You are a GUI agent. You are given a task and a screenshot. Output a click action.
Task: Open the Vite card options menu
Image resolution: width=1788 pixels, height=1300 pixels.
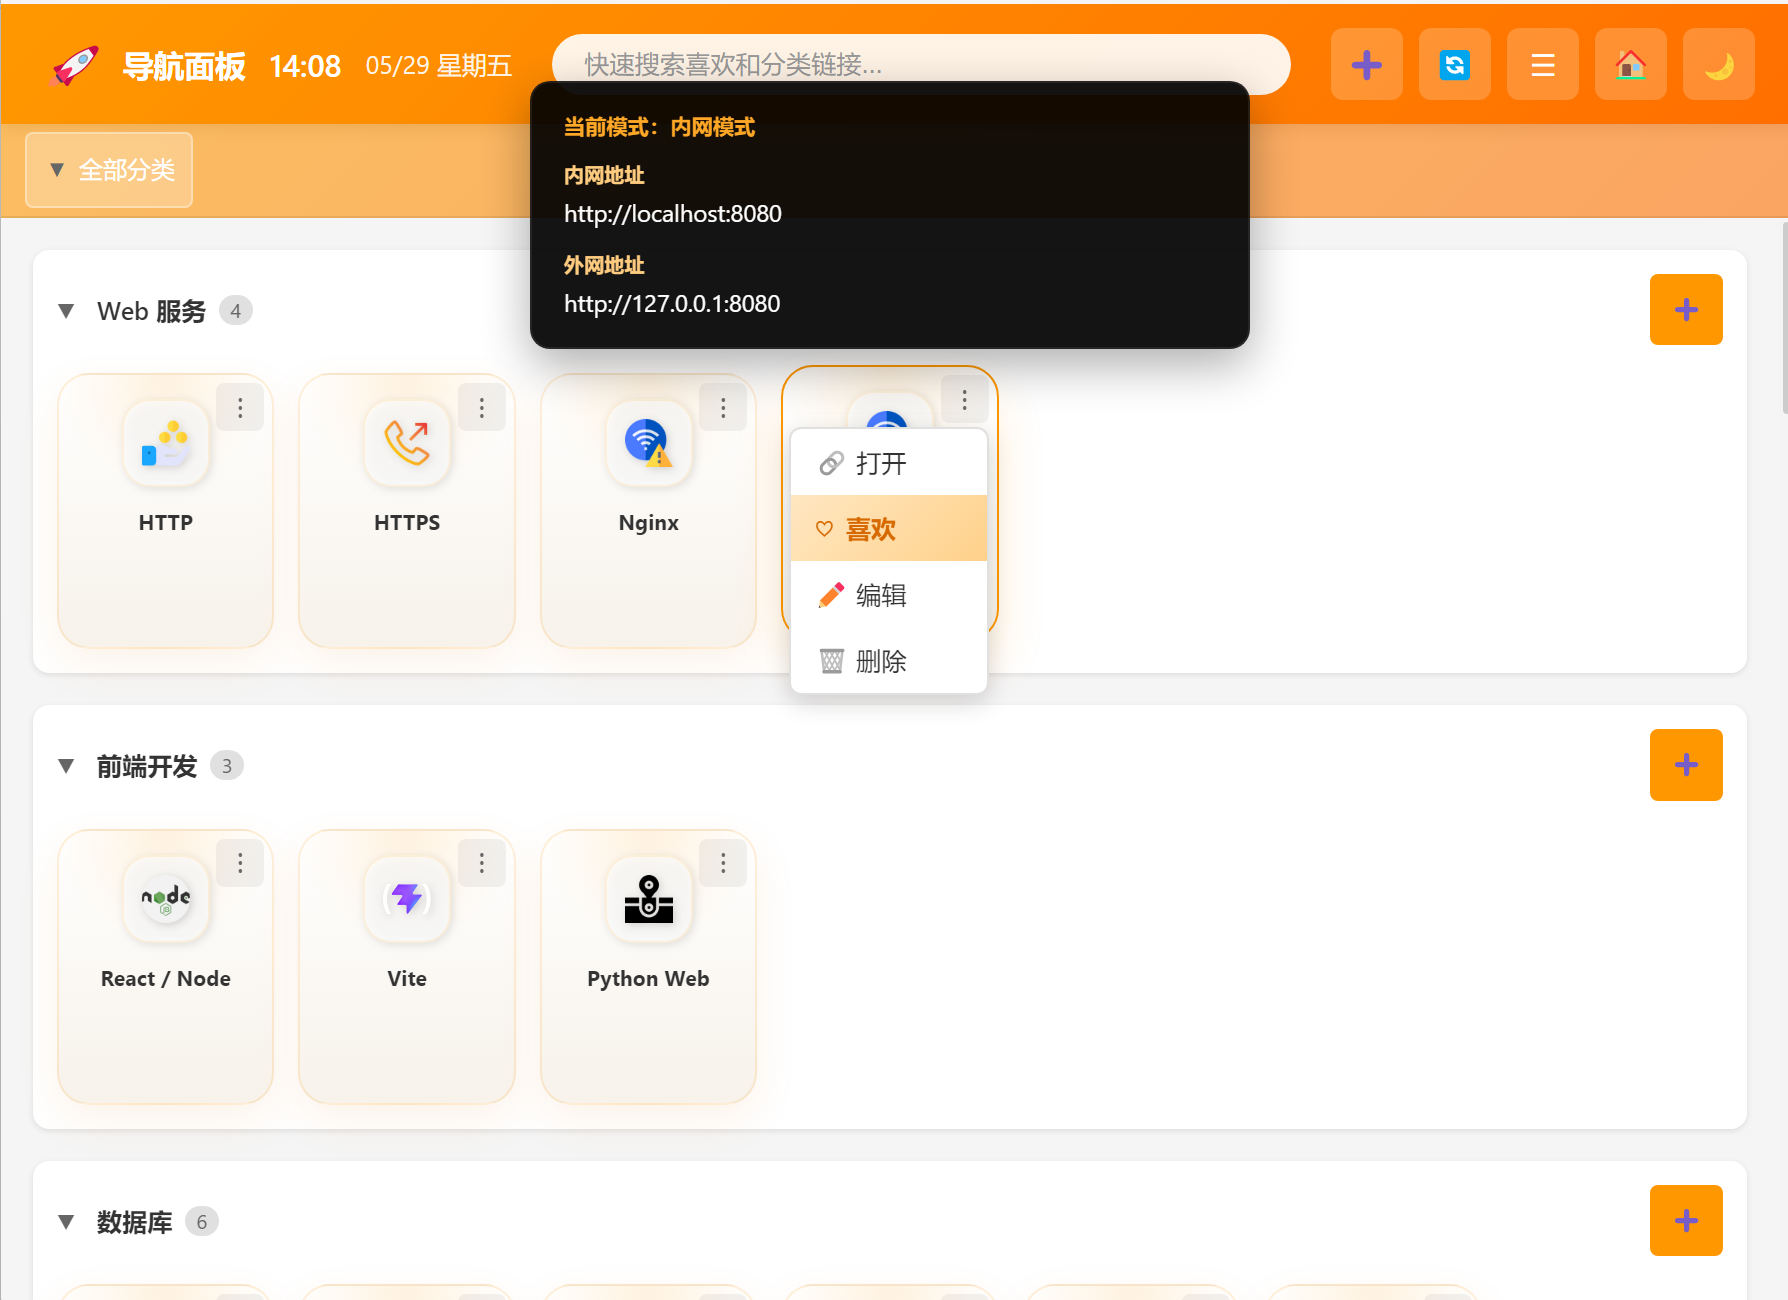coord(482,863)
